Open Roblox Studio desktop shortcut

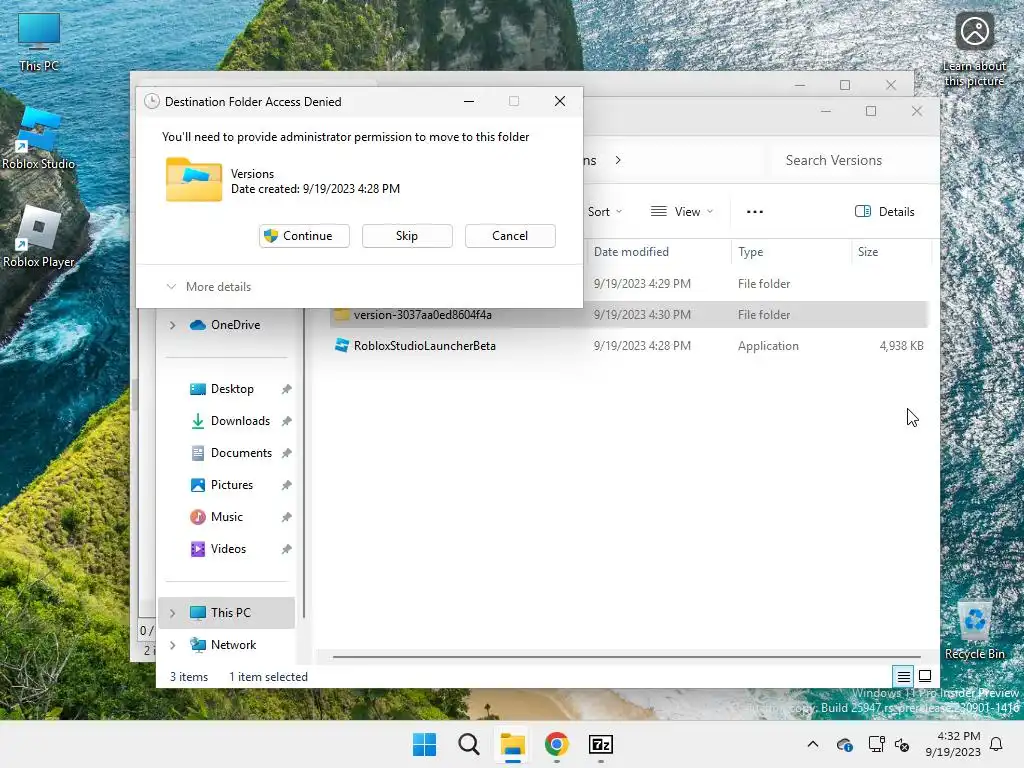tap(39, 139)
